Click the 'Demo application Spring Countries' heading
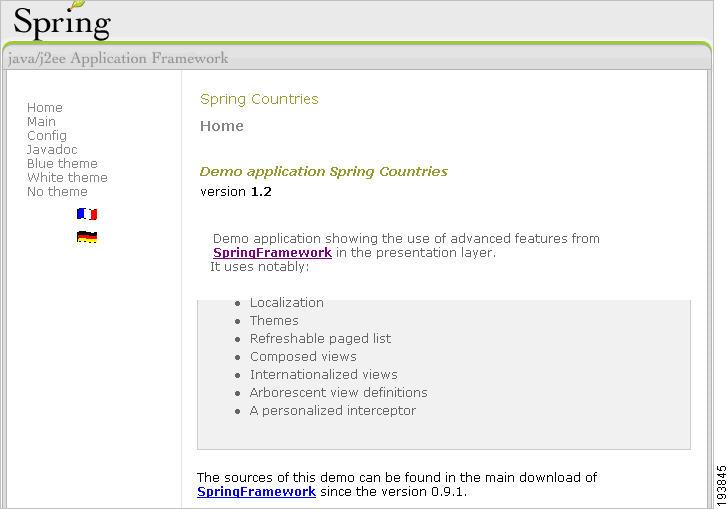Viewport: 728px width, 509px height. 324,171
